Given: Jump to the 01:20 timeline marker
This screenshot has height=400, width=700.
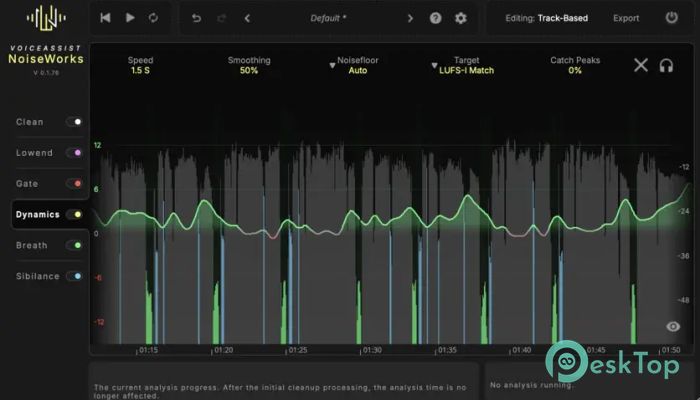Looking at the screenshot, I should click(223, 350).
